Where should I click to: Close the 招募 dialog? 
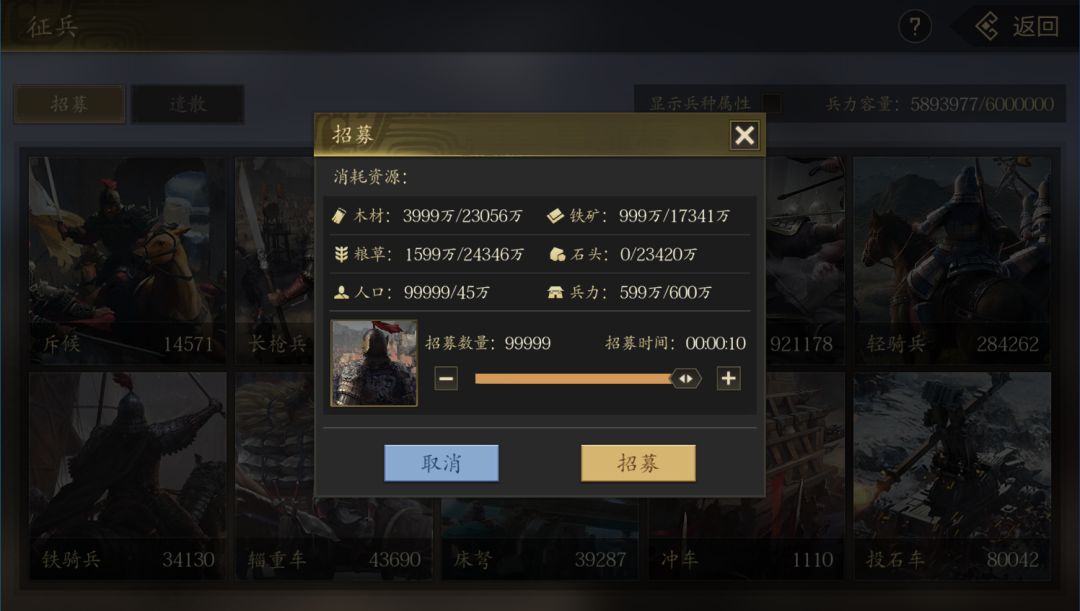(x=744, y=135)
